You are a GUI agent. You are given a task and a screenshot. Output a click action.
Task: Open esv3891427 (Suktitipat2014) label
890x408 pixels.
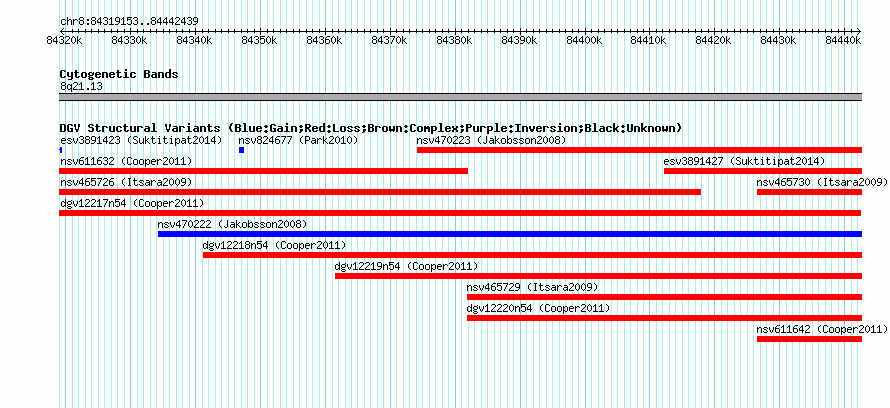click(744, 161)
